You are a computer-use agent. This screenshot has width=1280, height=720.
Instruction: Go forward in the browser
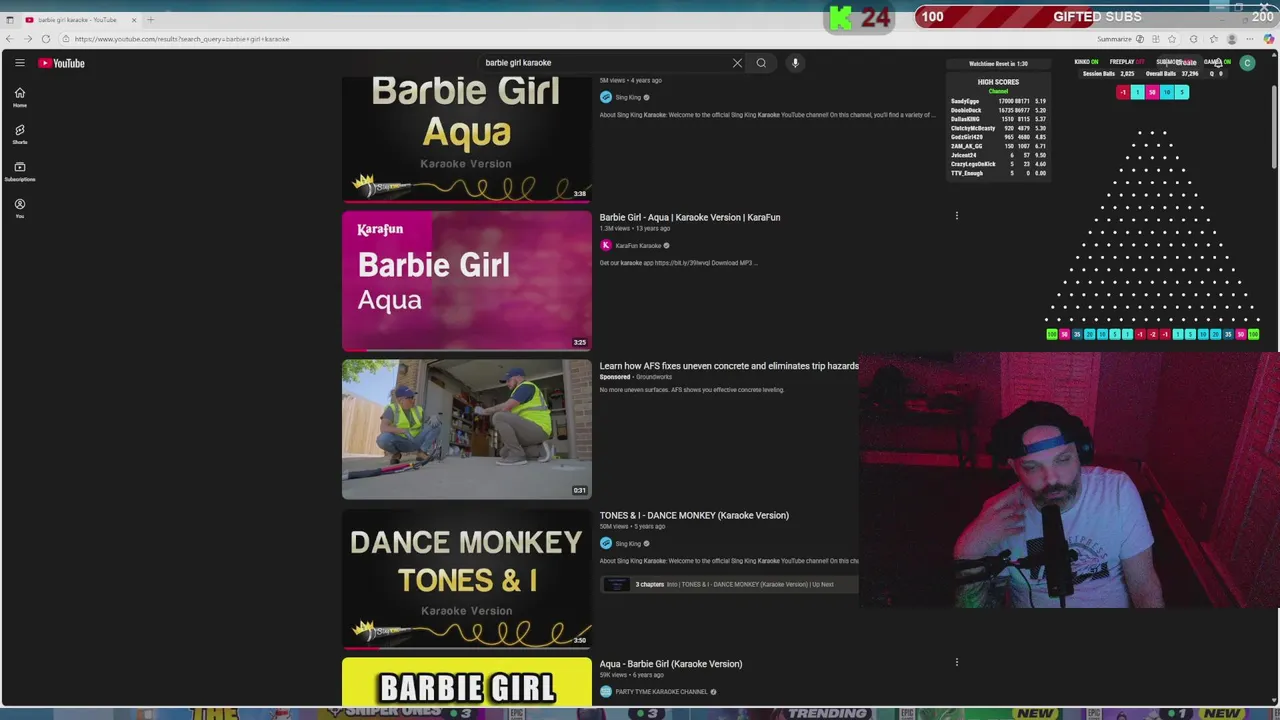pos(28,39)
